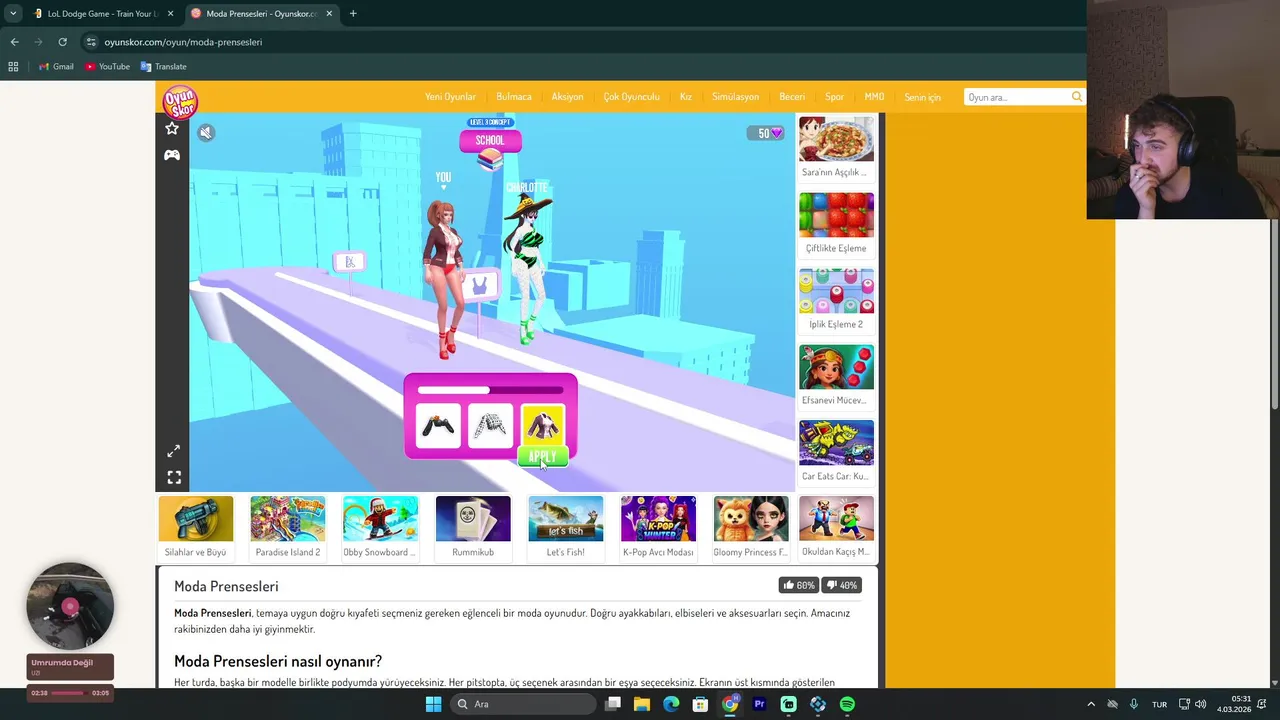This screenshot has height=720, width=1280.
Task: Toggle game sound with the speaker icon
Action: pyautogui.click(x=205, y=132)
